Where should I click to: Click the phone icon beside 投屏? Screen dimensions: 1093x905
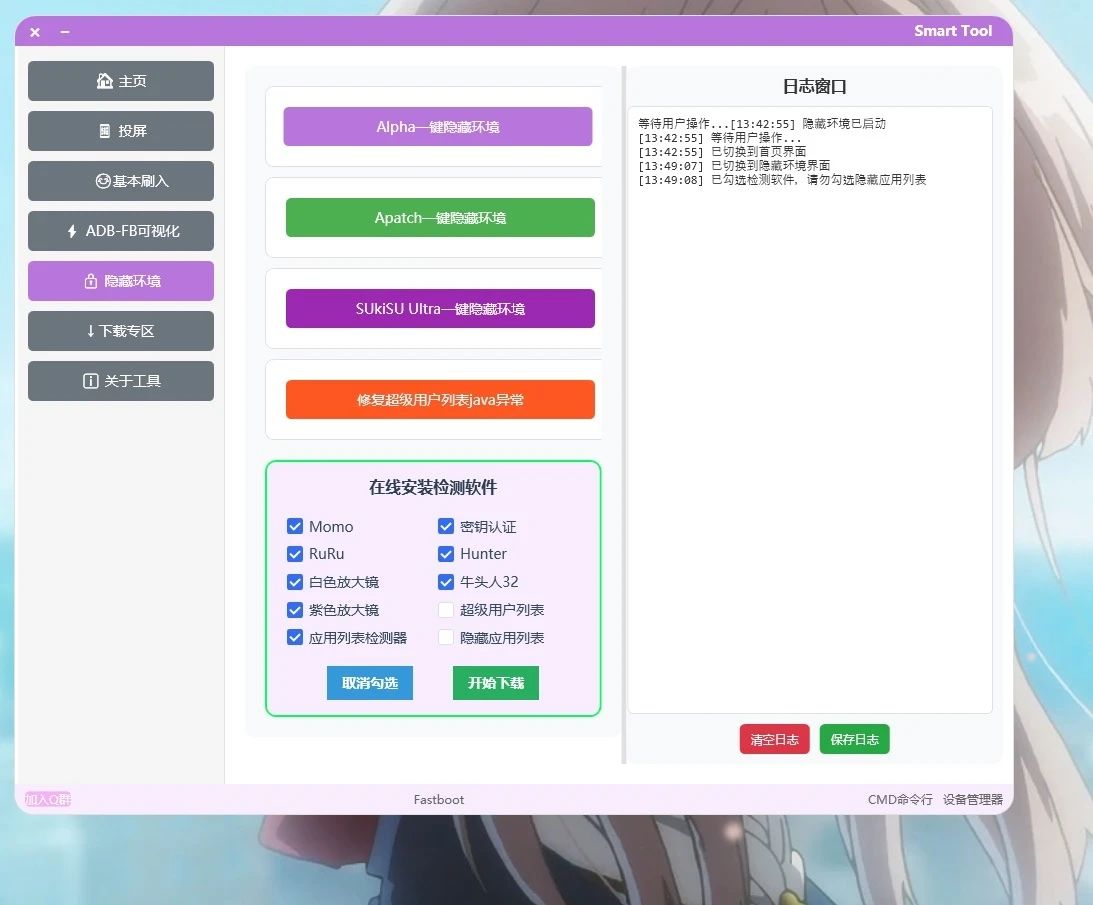click(x=105, y=131)
